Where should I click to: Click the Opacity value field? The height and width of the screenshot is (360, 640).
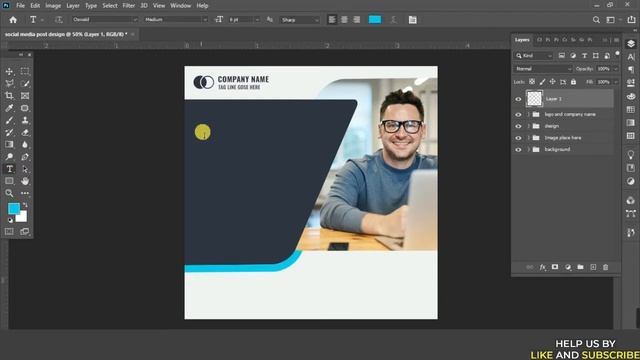[x=604, y=69]
